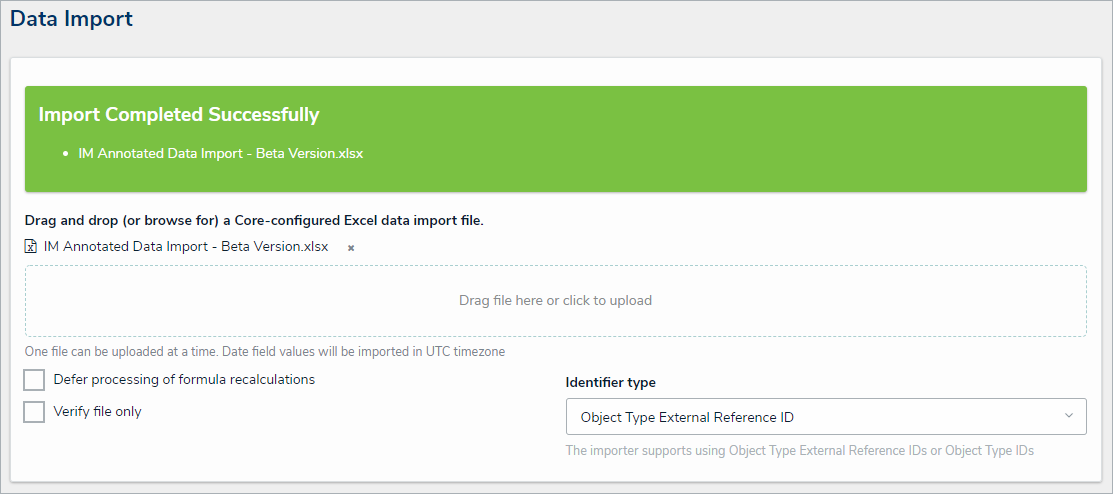The width and height of the screenshot is (1113, 494).
Task: Remove the uploaded xlsx file with the x
Action: point(351,247)
